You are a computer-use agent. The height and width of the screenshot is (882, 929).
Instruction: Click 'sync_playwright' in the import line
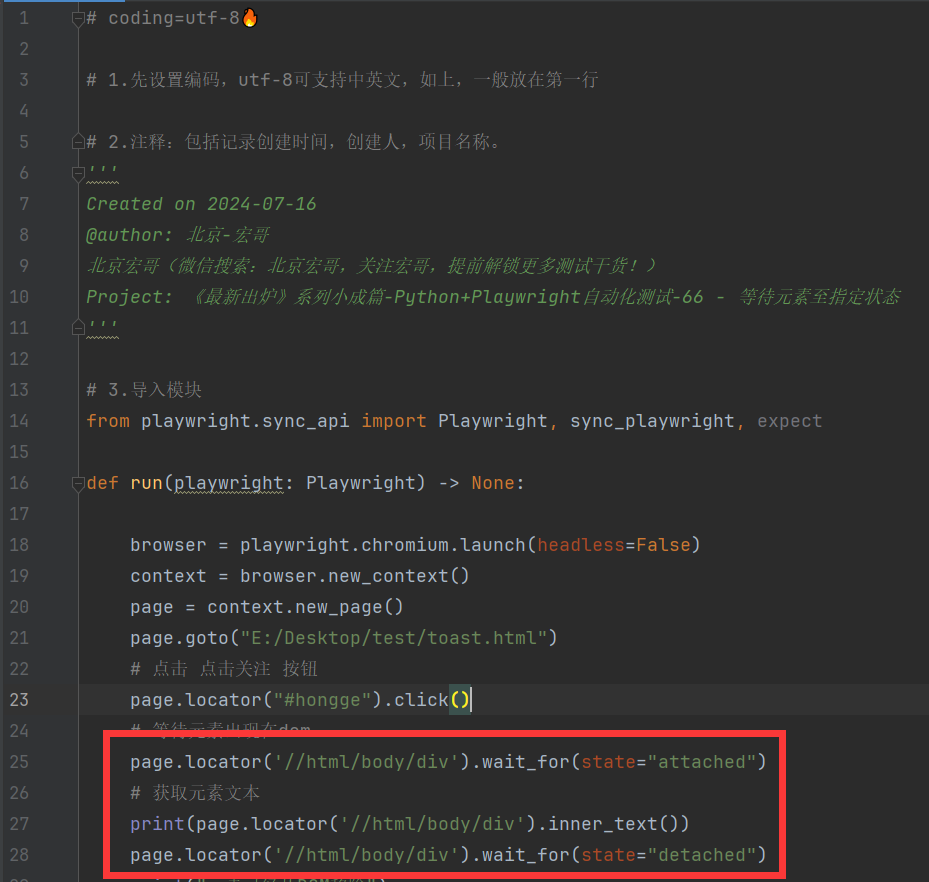652,421
